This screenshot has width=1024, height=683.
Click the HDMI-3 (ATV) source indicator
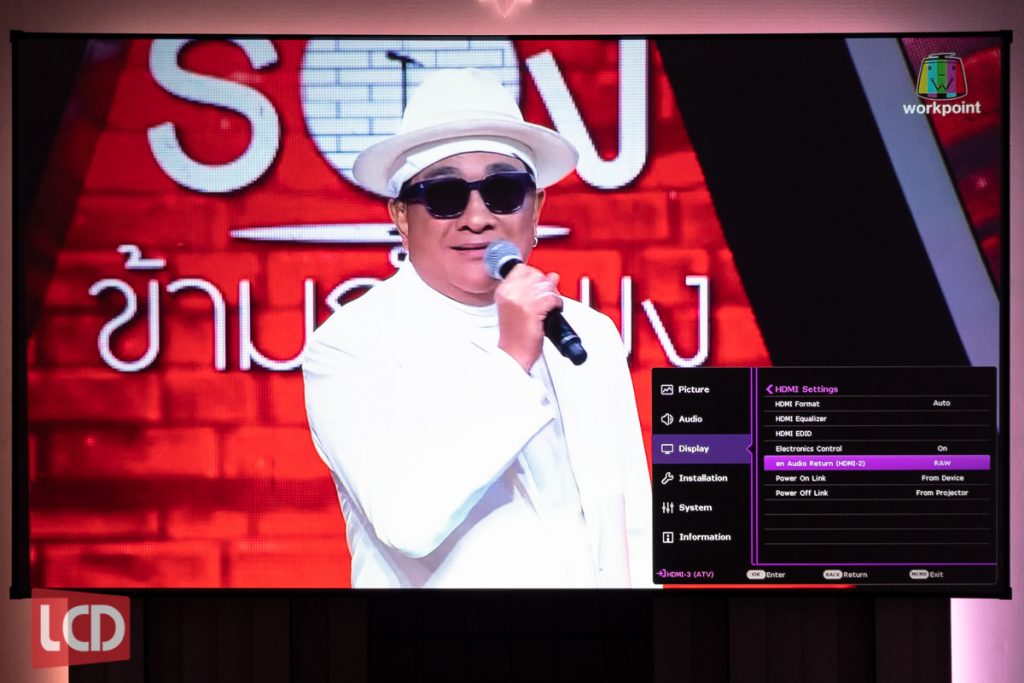(685, 575)
